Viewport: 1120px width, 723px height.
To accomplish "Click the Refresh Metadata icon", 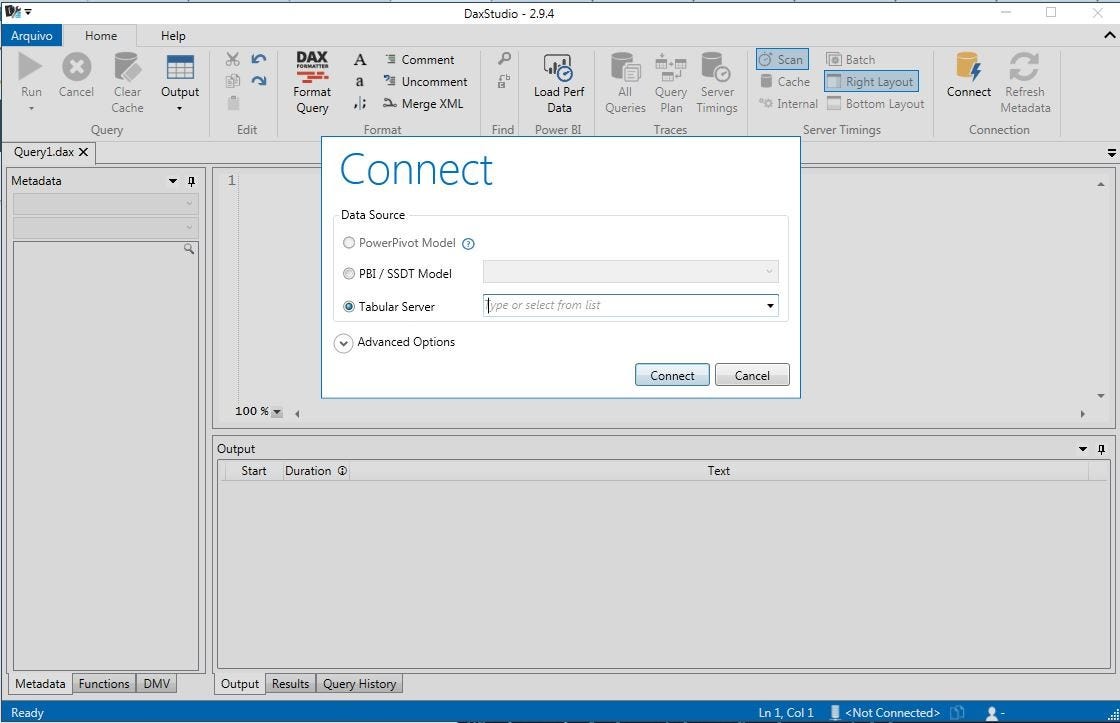I will (x=1024, y=66).
